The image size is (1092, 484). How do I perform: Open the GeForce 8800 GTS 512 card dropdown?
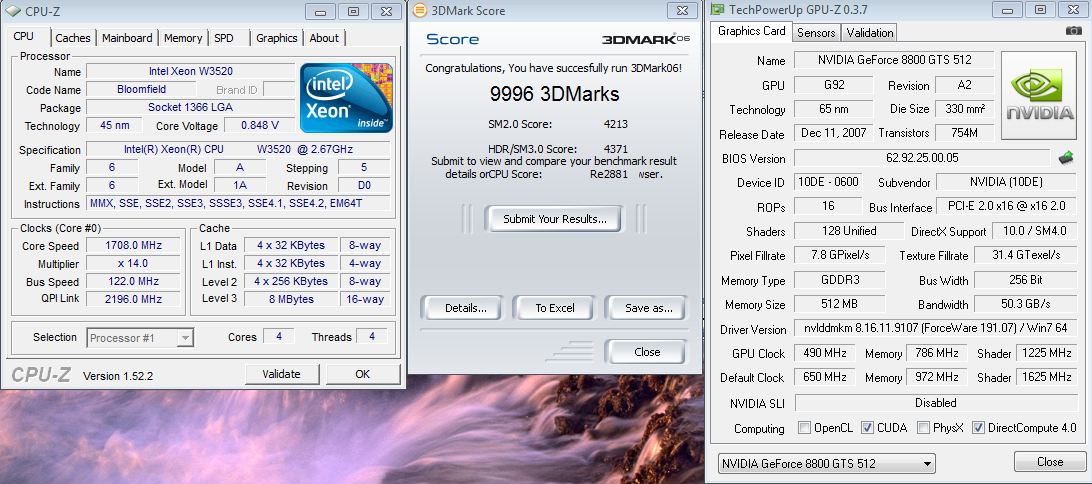click(x=827, y=463)
